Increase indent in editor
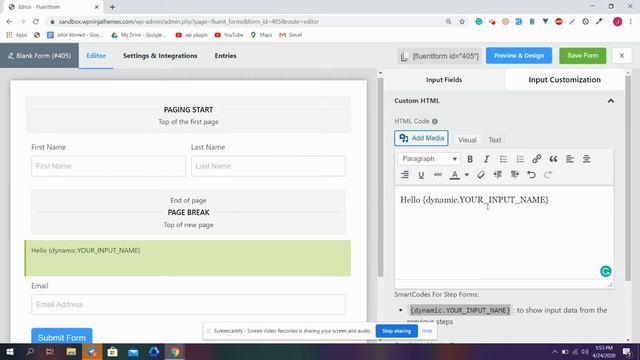This screenshot has height=360, width=640. [x=514, y=175]
